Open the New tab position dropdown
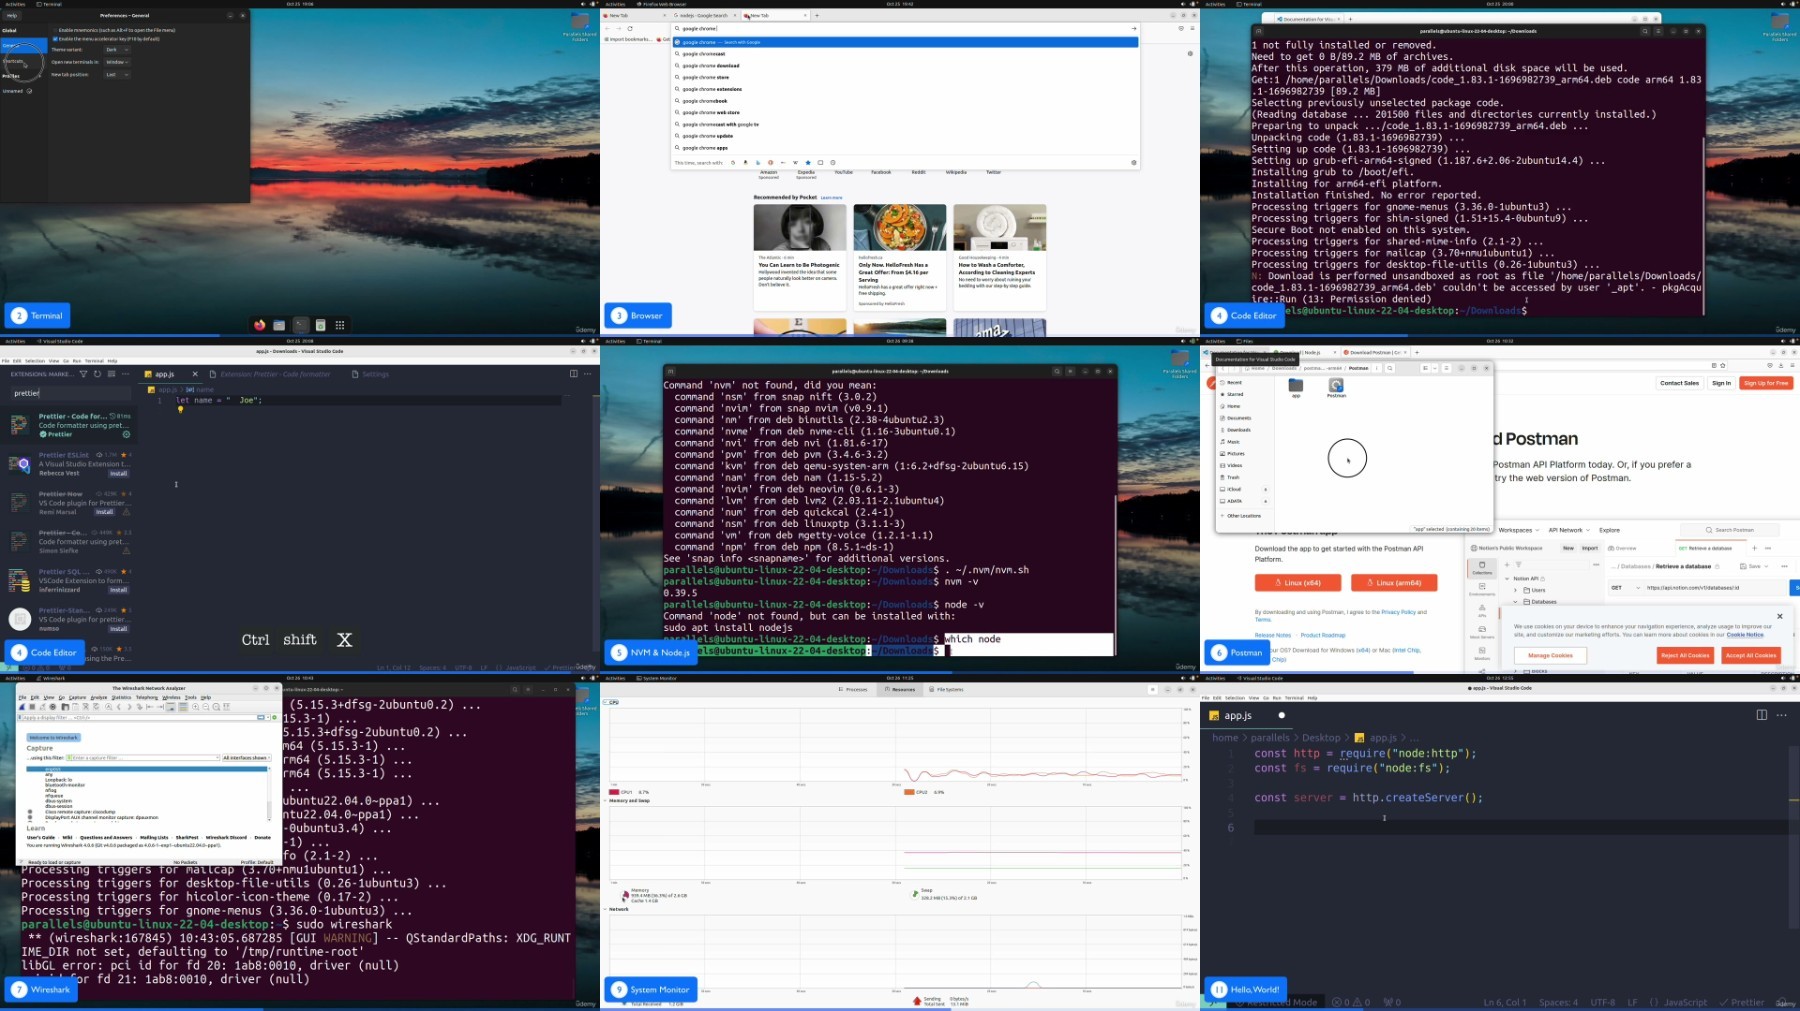 pos(117,75)
